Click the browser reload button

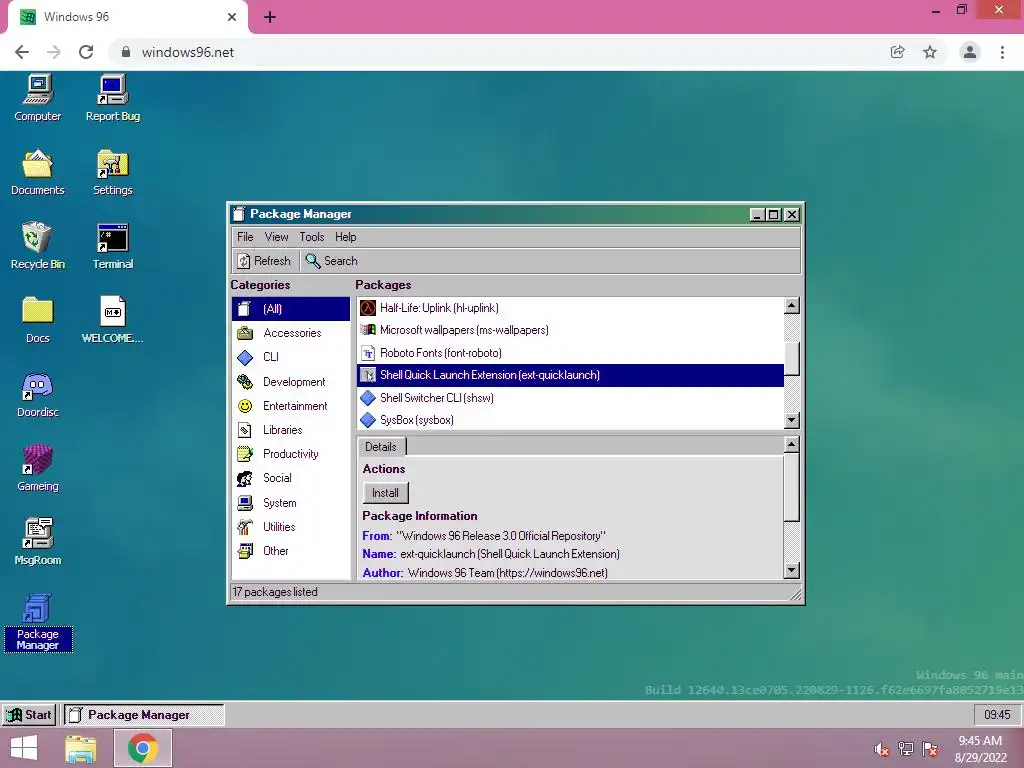pos(86,52)
